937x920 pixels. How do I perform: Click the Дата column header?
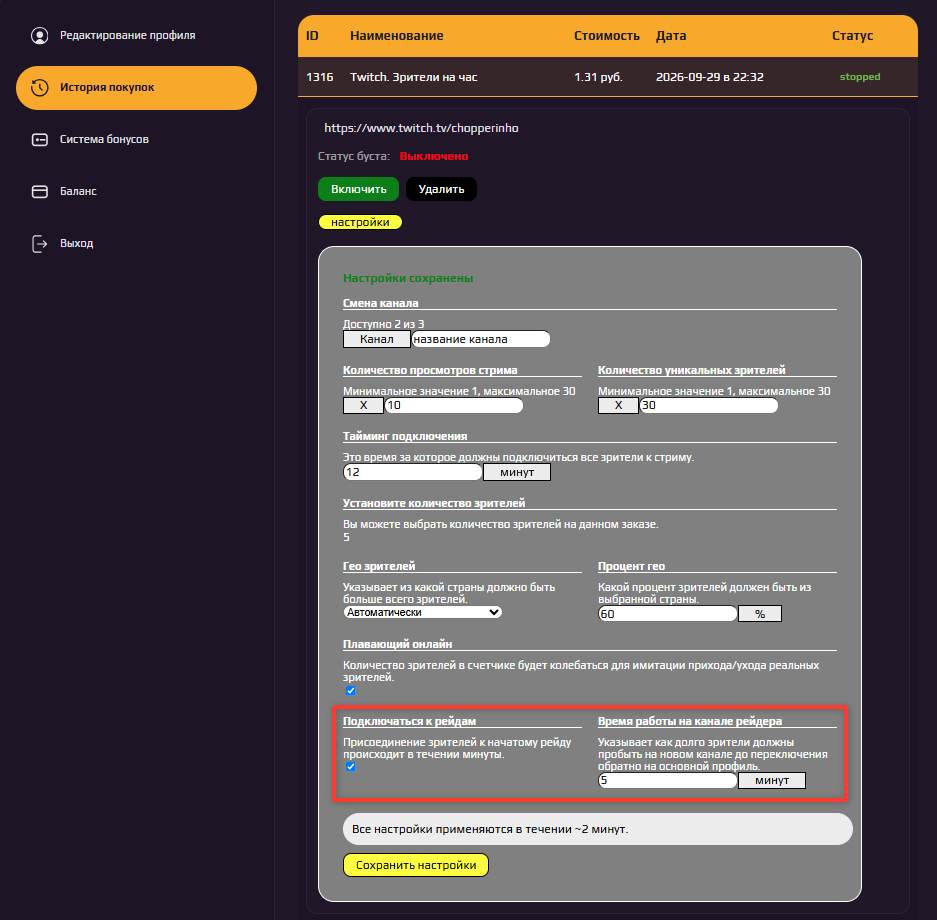pos(671,36)
